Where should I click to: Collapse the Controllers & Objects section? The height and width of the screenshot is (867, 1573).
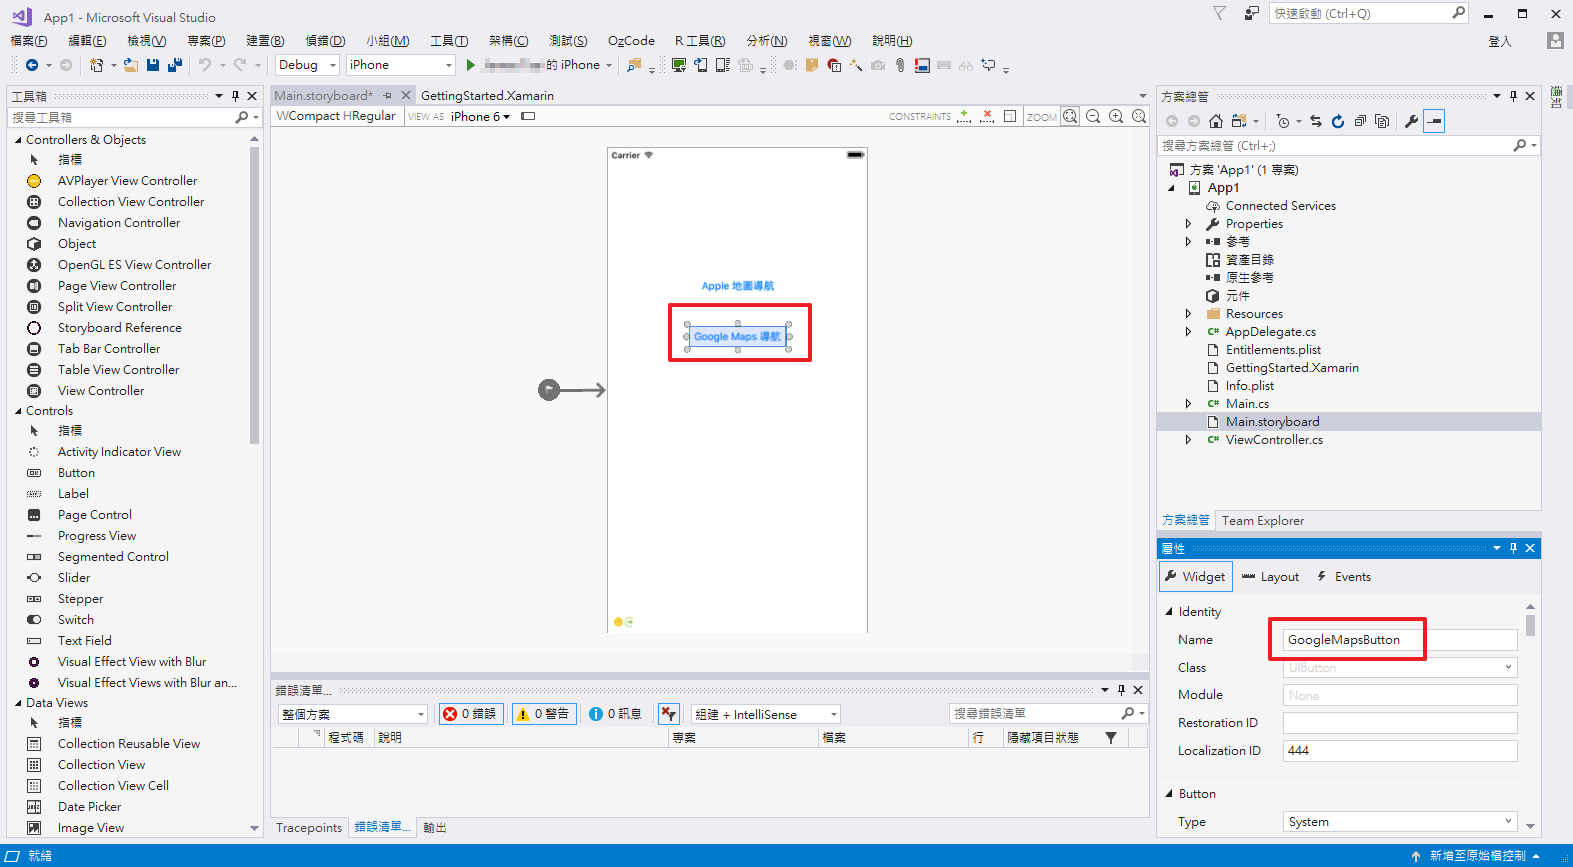pos(18,140)
